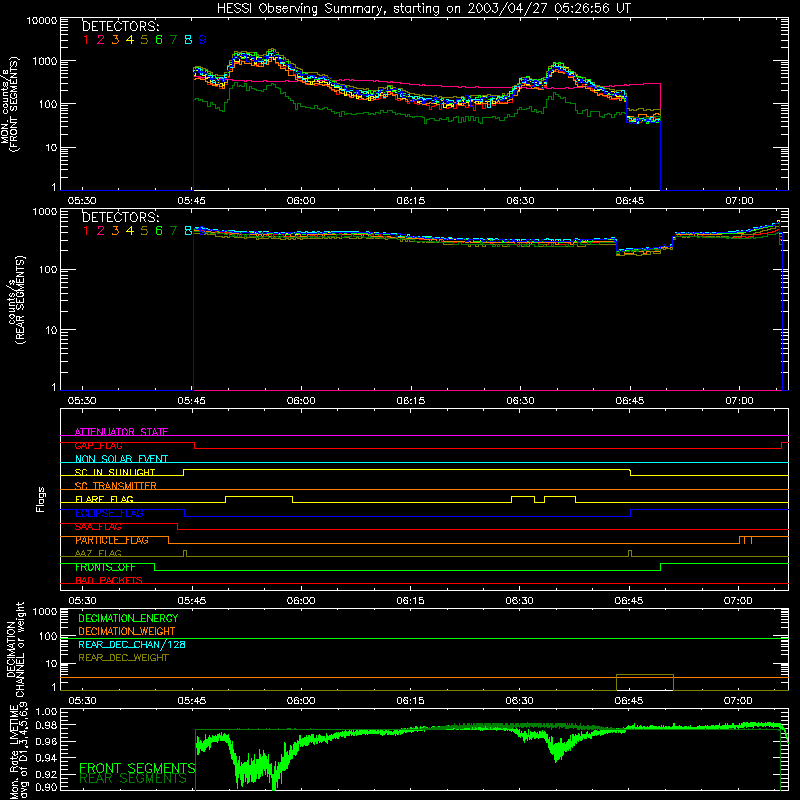Select green detector 6 in front segments legend
The height and width of the screenshot is (800, 800).
(x=159, y=40)
